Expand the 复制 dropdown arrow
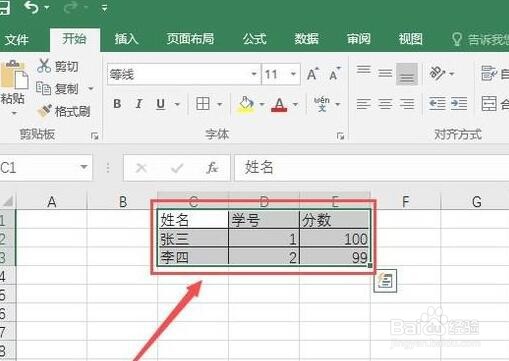Screen dimensions: 509x361 pyautogui.click(x=91, y=89)
